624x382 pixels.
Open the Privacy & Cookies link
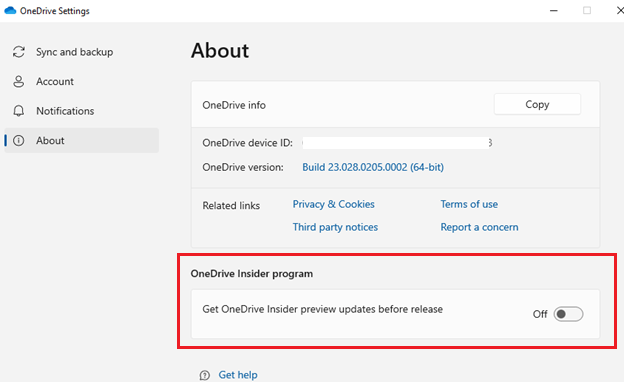[333, 204]
